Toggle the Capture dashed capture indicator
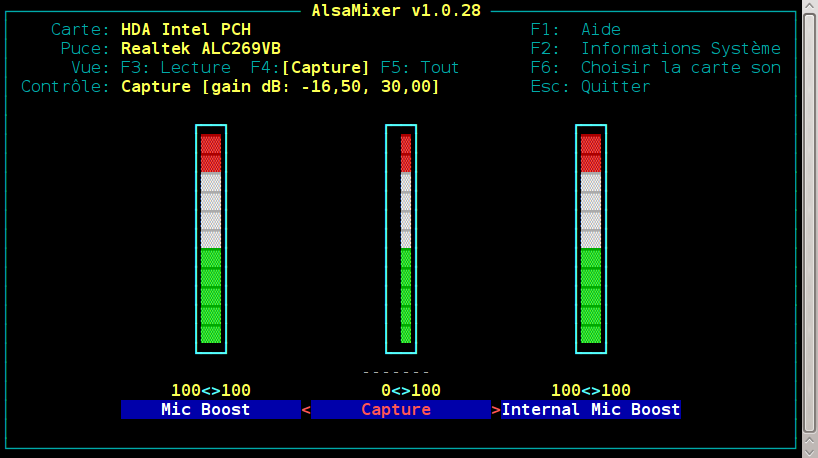 pos(396,372)
